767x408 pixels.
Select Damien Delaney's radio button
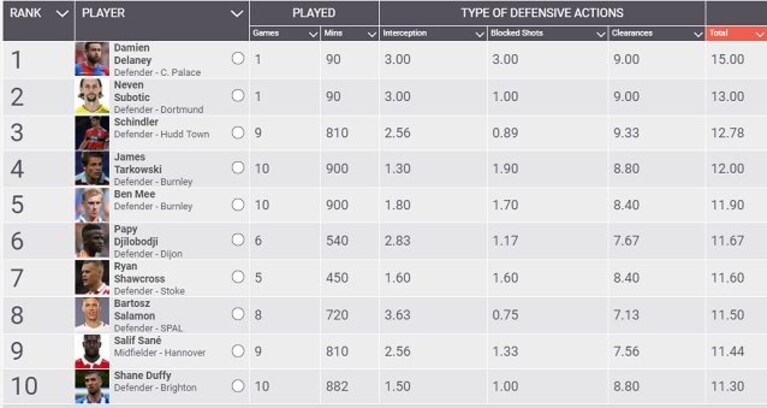[238, 58]
